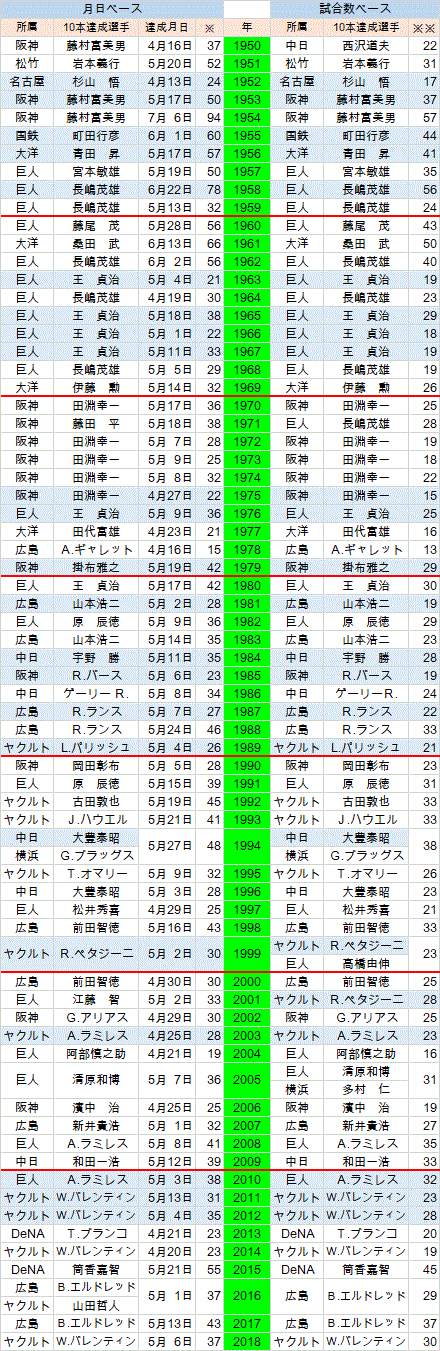This screenshot has height=1351, width=440.
Task: Select the green 2012 year cell
Action: [x=247, y=1216]
